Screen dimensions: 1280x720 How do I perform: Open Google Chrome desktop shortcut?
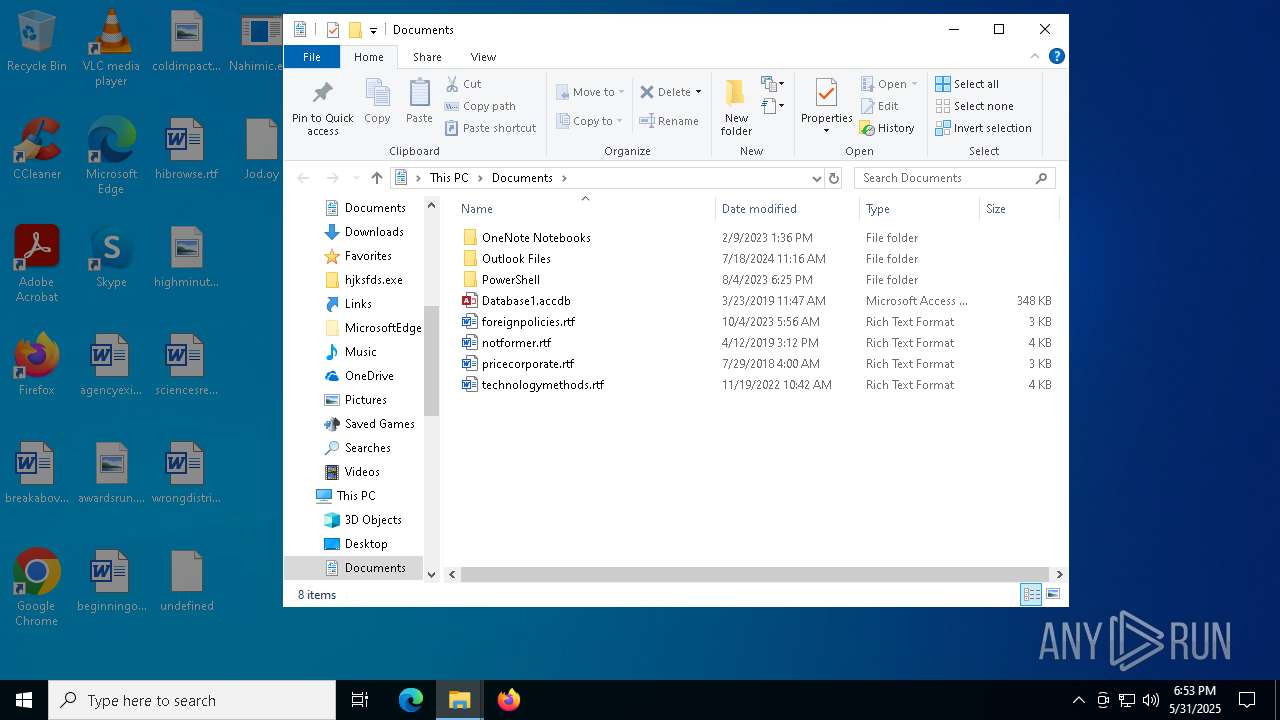[37, 588]
